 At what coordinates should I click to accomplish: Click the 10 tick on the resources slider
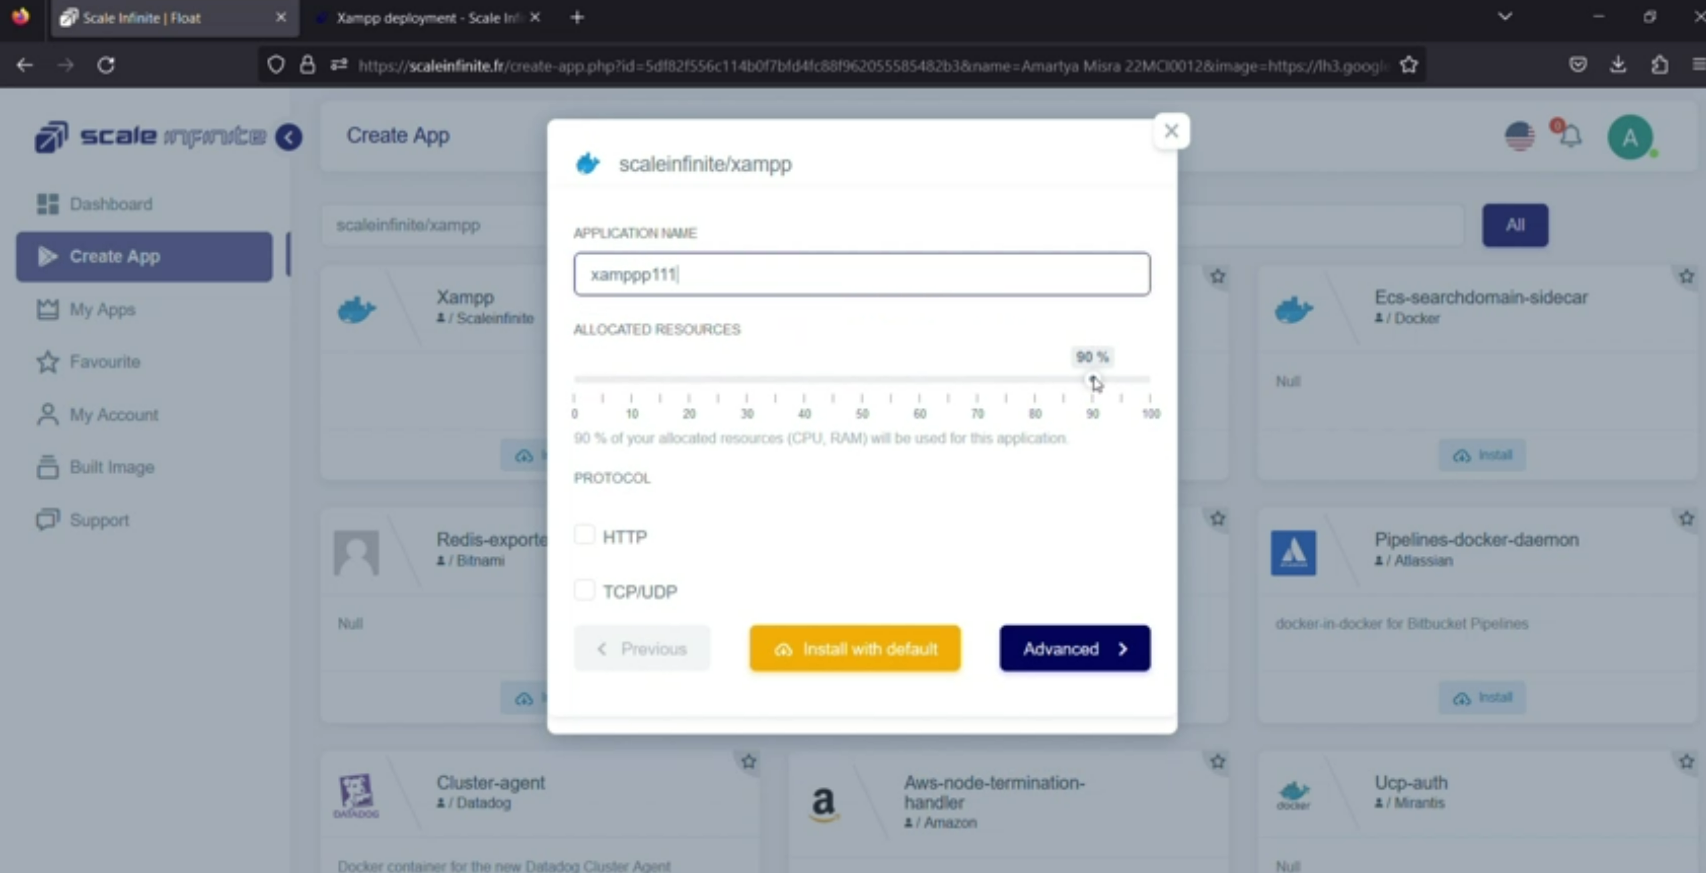pyautogui.click(x=632, y=413)
